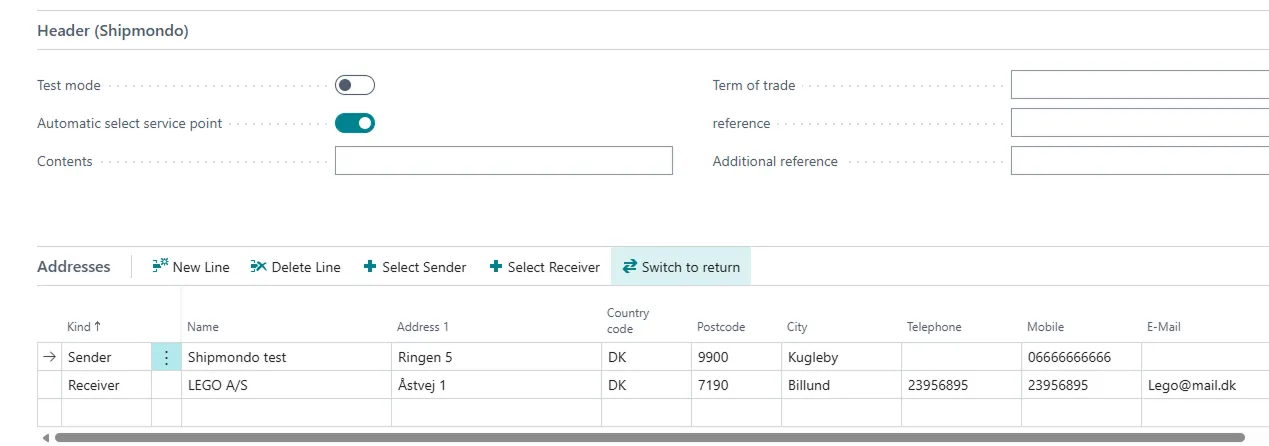Click the Postcode column header
Viewport: 1269px width, 446px height.
point(720,327)
